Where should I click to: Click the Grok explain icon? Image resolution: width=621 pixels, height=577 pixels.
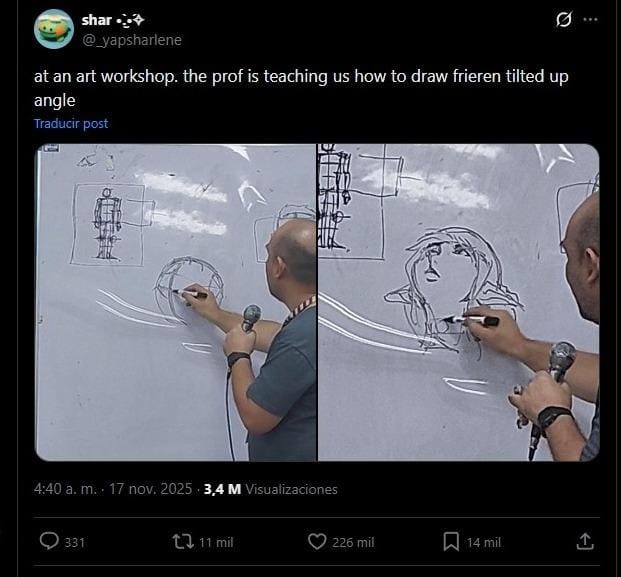563,19
